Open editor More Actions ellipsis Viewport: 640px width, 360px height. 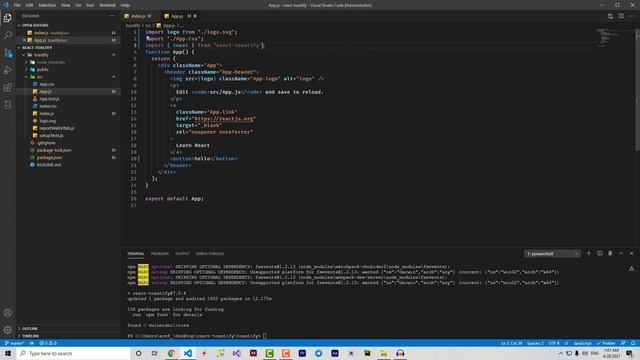tap(631, 16)
